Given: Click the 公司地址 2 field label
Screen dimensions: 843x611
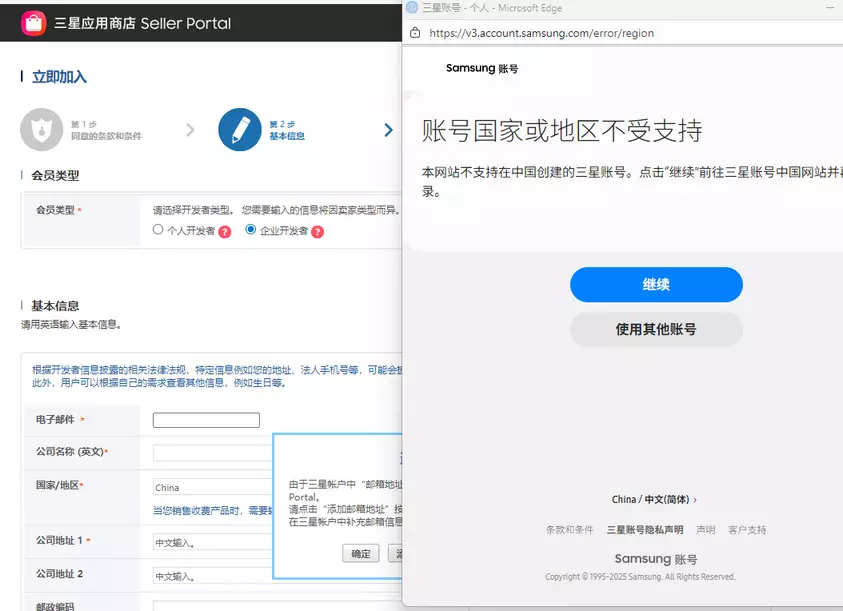Looking at the screenshot, I should coord(59,574).
